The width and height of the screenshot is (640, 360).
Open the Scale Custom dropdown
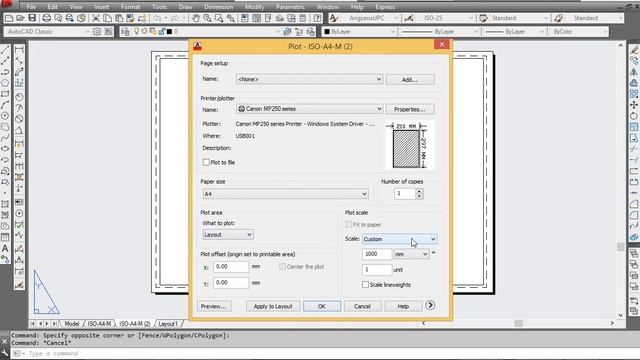point(400,239)
